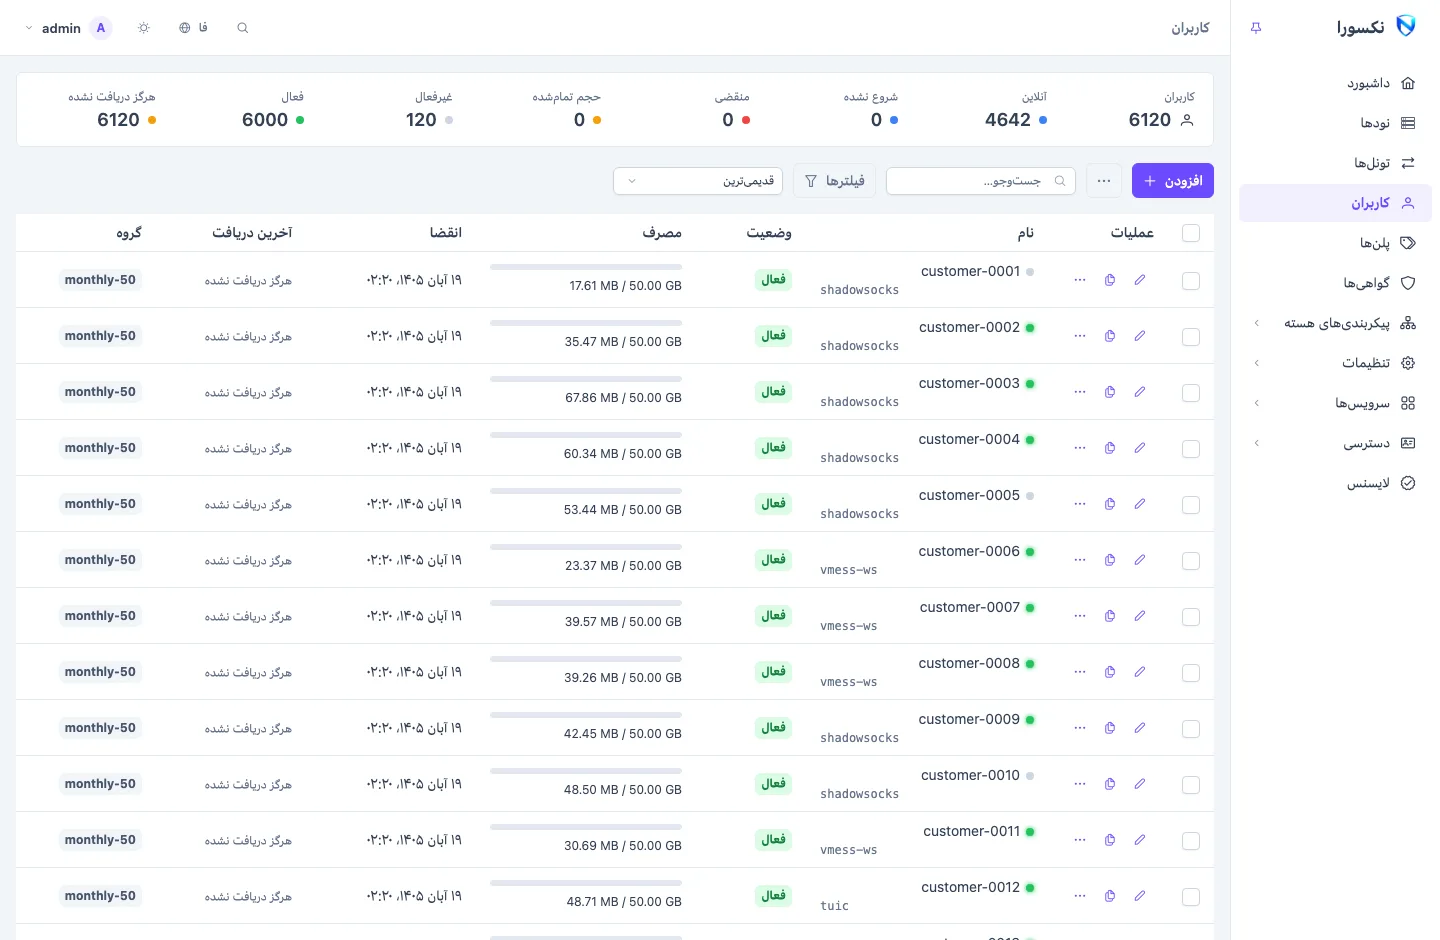The width and height of the screenshot is (1440, 940).
Task: Click the افزودن add user button
Action: (1173, 181)
